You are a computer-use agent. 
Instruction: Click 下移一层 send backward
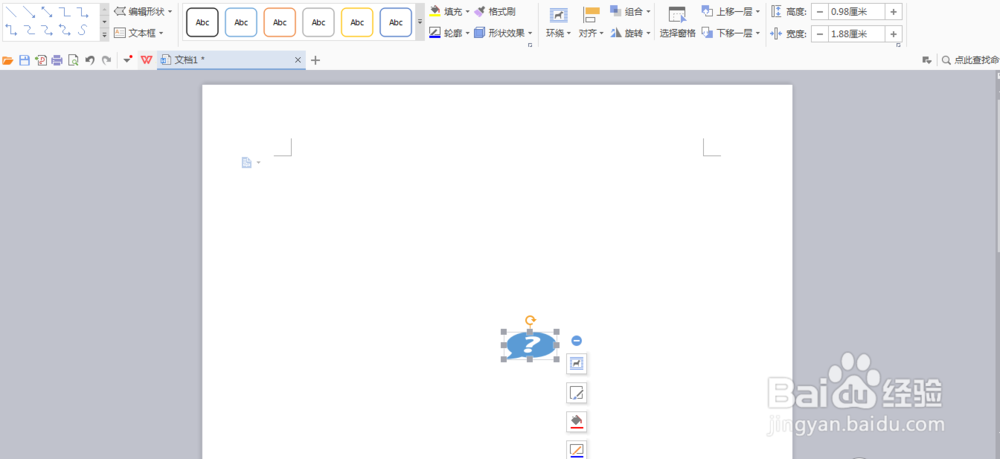[x=731, y=33]
